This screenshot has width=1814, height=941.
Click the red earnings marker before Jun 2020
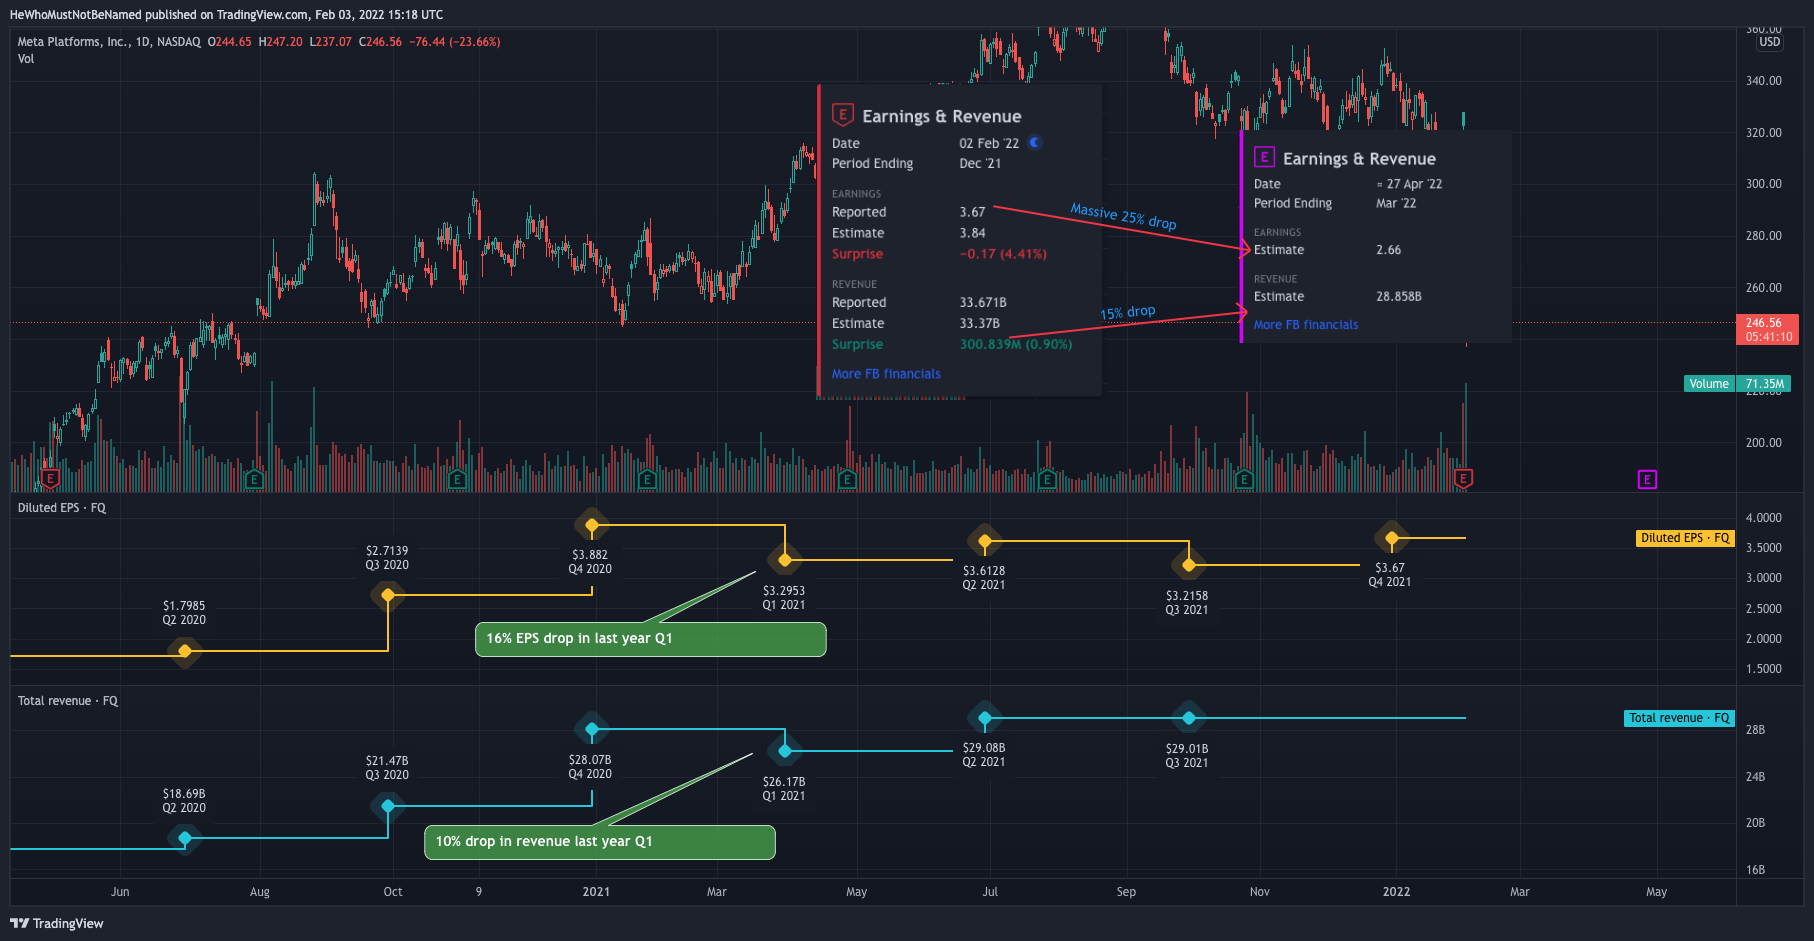[50, 479]
